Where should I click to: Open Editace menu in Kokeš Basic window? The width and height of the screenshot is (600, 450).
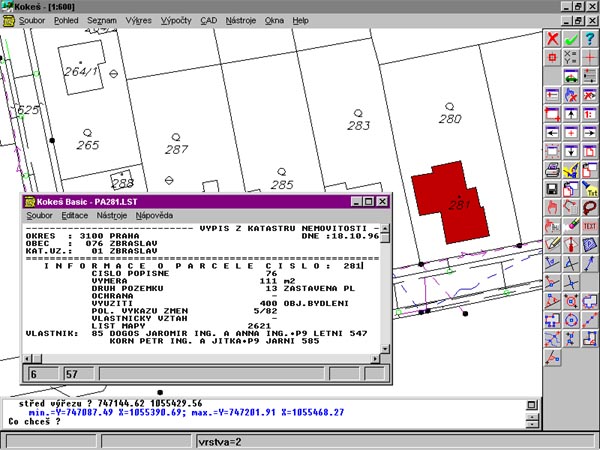point(74,215)
